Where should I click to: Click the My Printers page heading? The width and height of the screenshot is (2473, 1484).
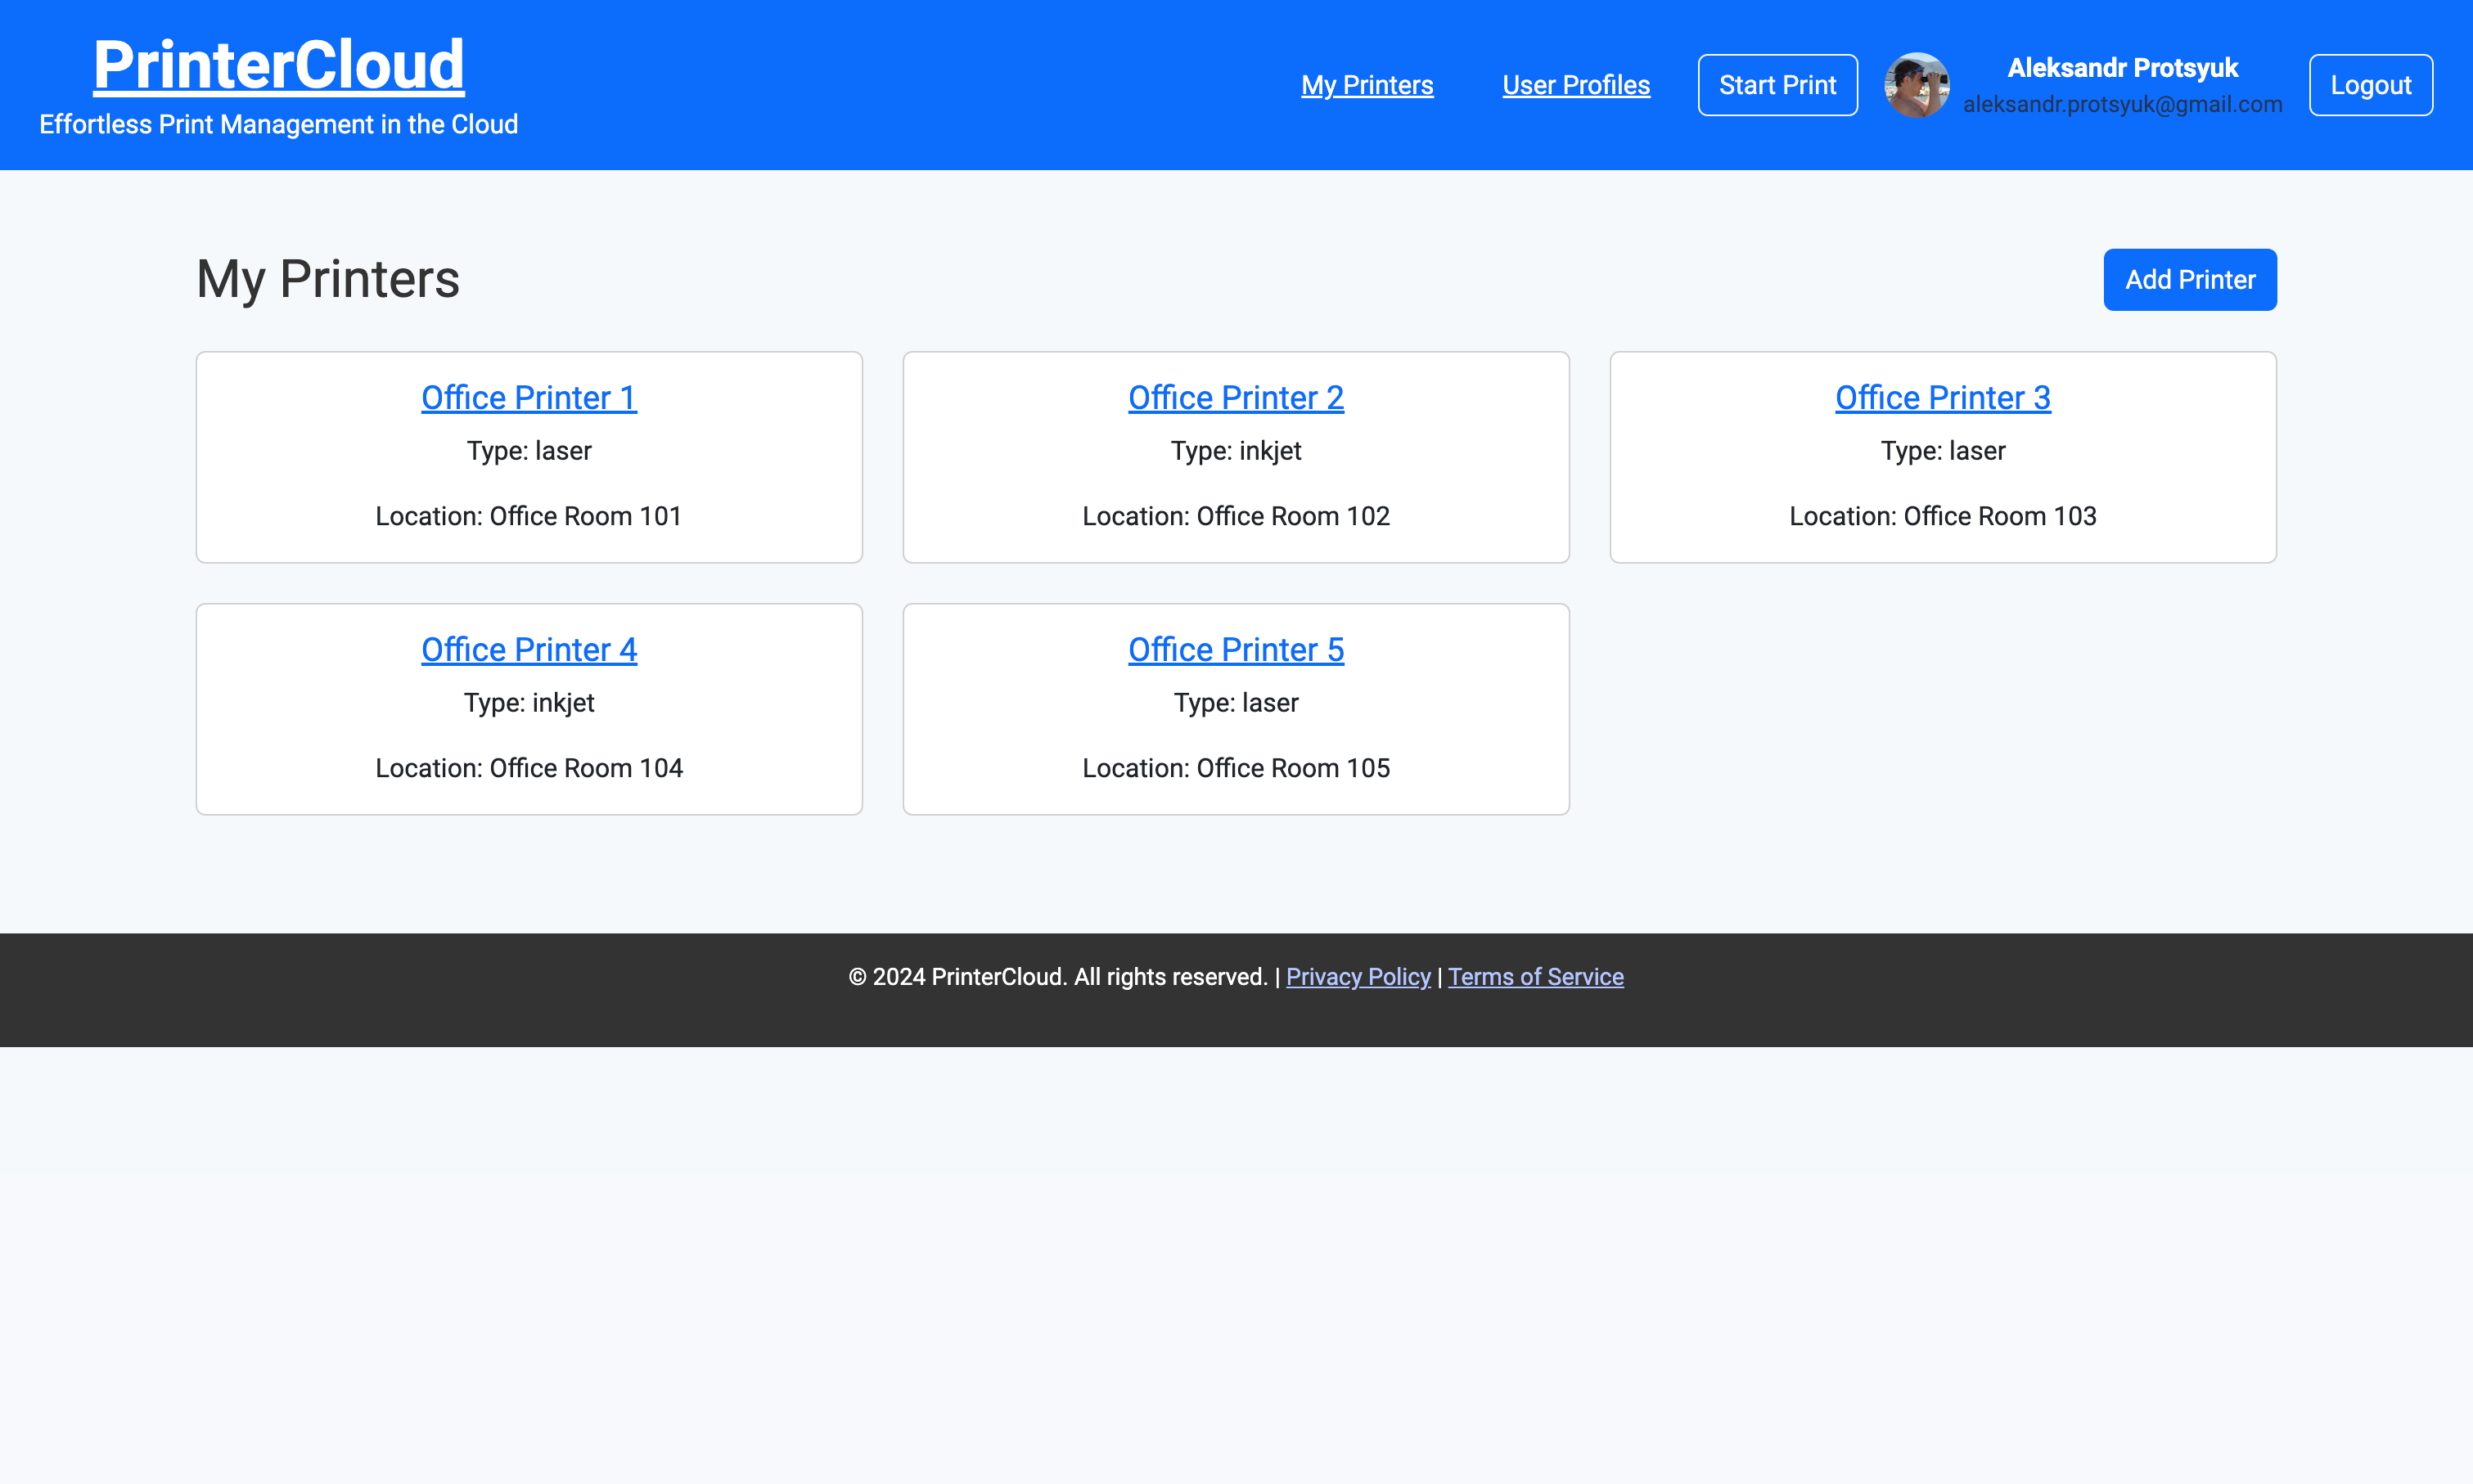click(x=328, y=279)
